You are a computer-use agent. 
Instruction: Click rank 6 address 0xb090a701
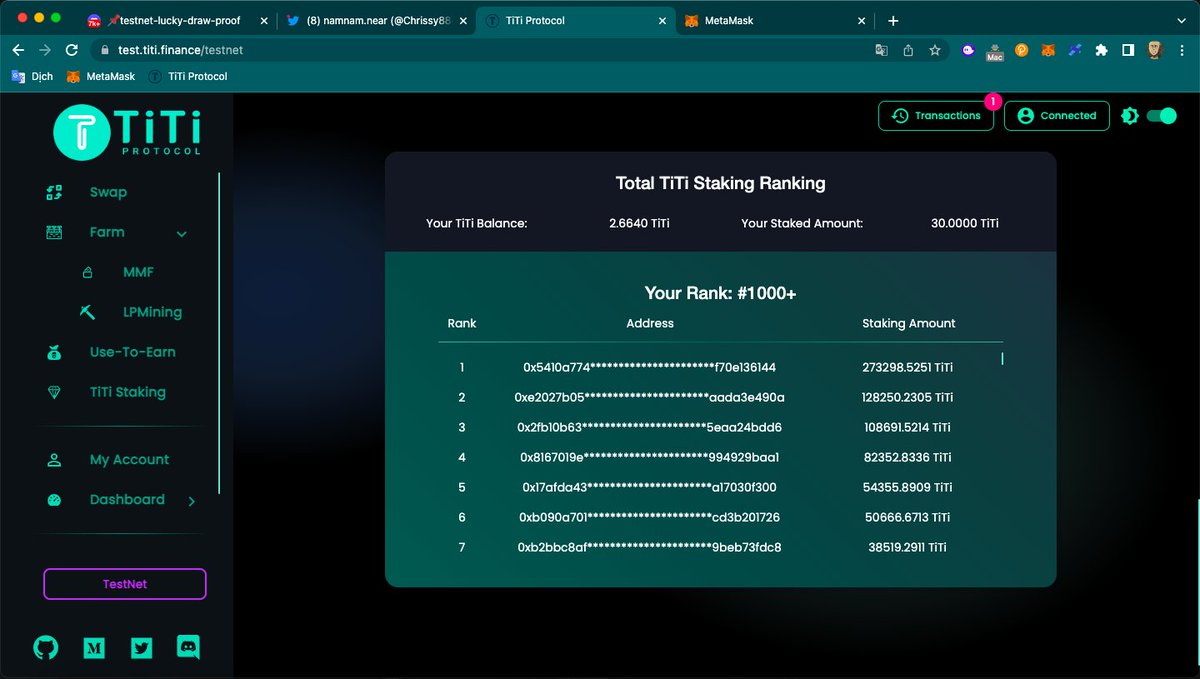click(x=649, y=517)
